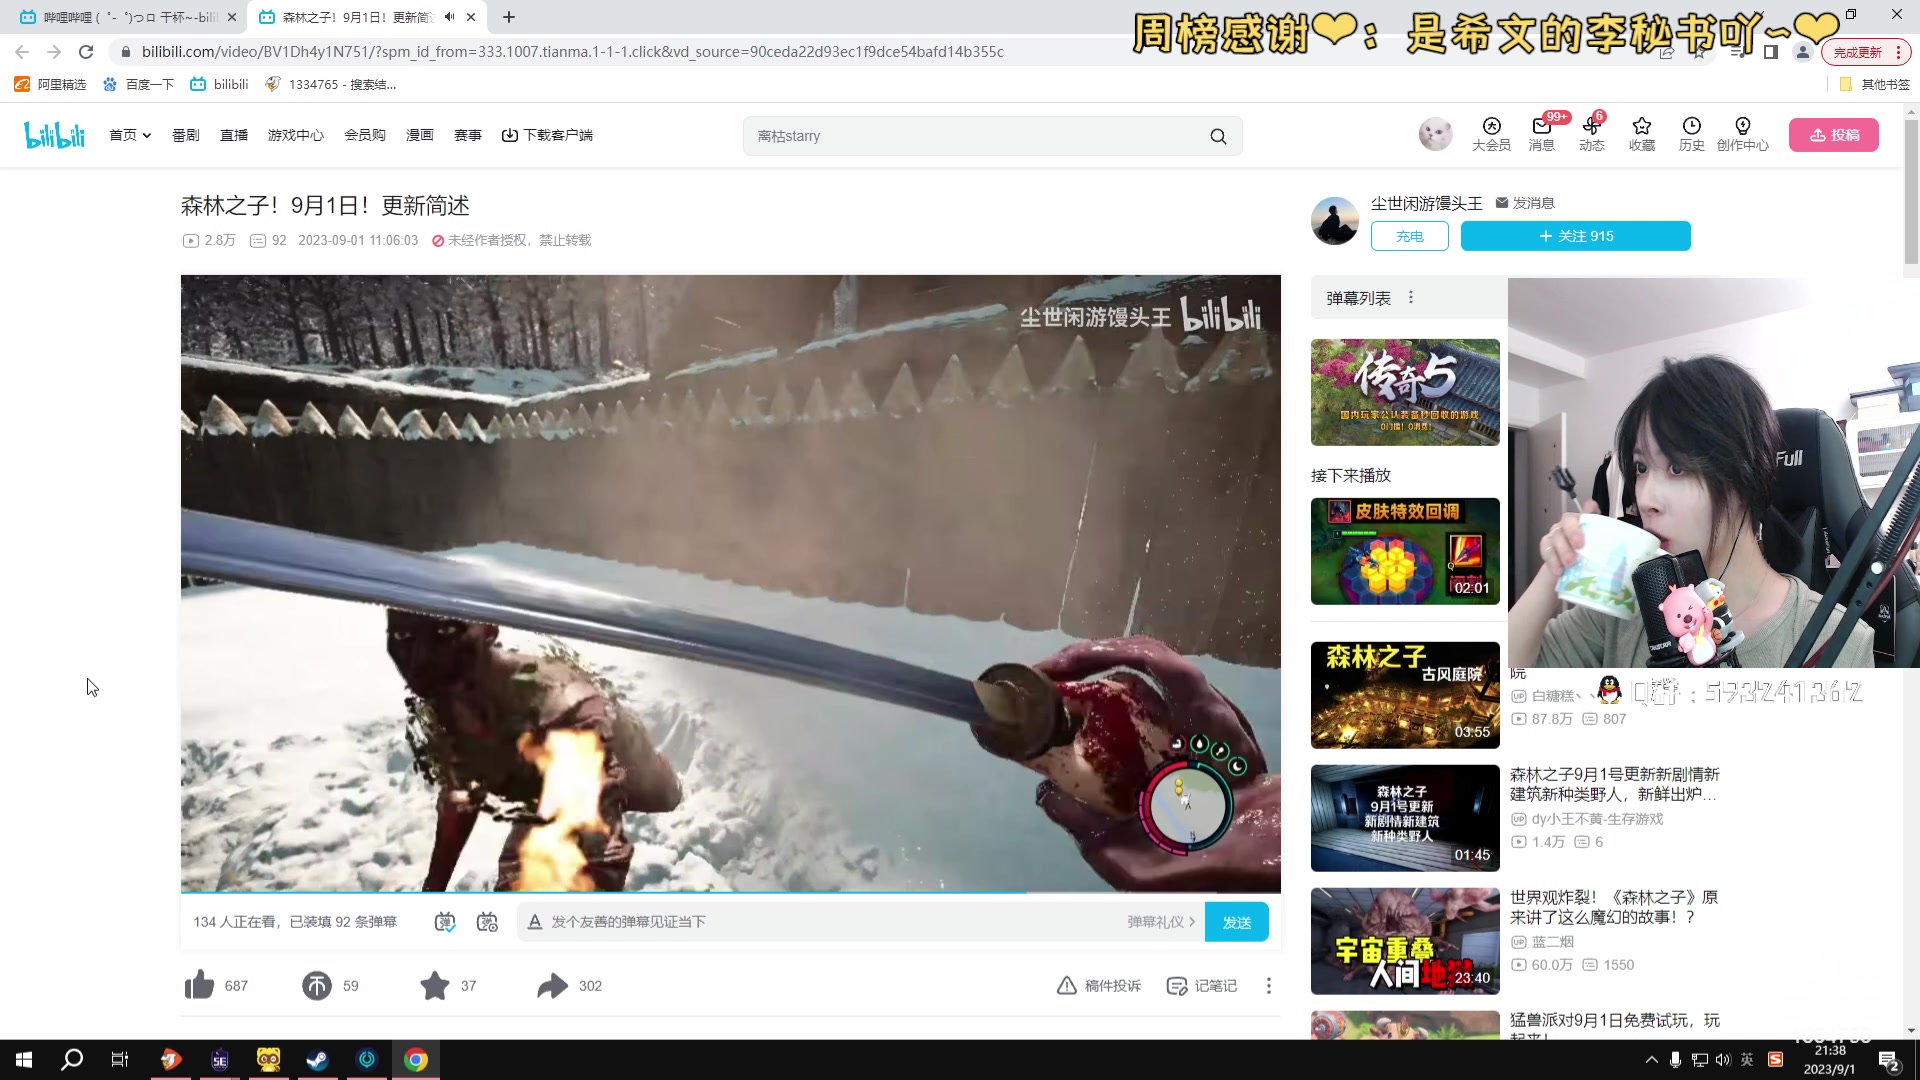1920x1080 pixels.
Task: Open 游戏中心 in navigation bar
Action: pyautogui.click(x=296, y=135)
